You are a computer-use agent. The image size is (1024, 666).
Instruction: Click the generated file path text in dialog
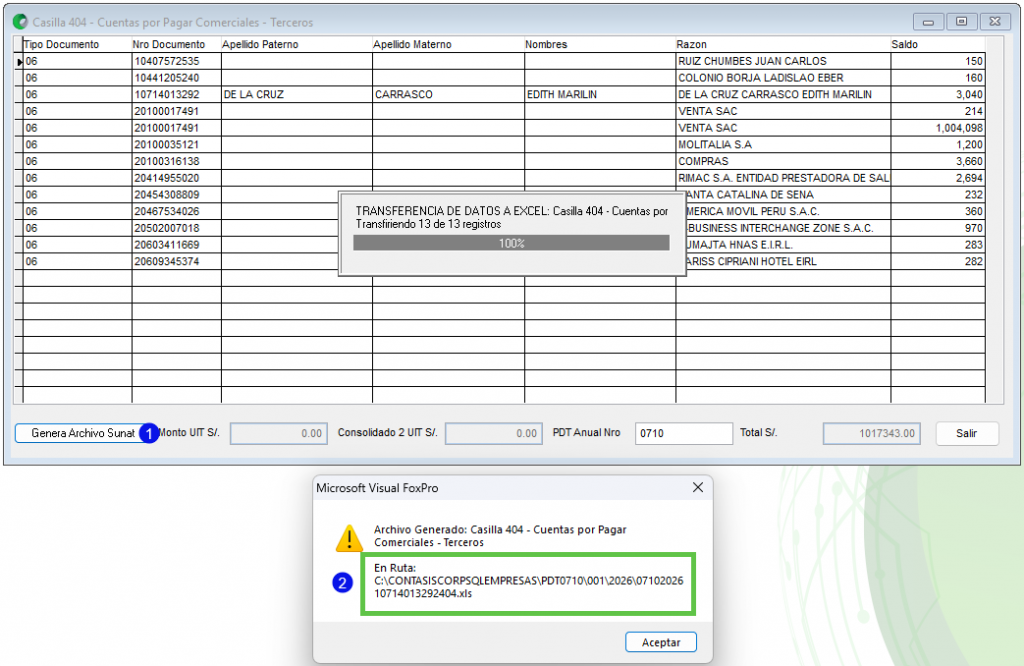pyautogui.click(x=528, y=587)
